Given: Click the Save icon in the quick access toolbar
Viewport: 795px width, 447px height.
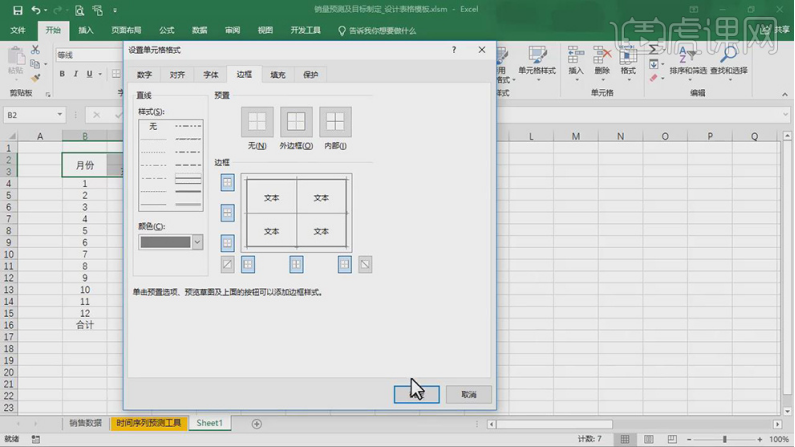Looking at the screenshot, I should coord(18,10).
